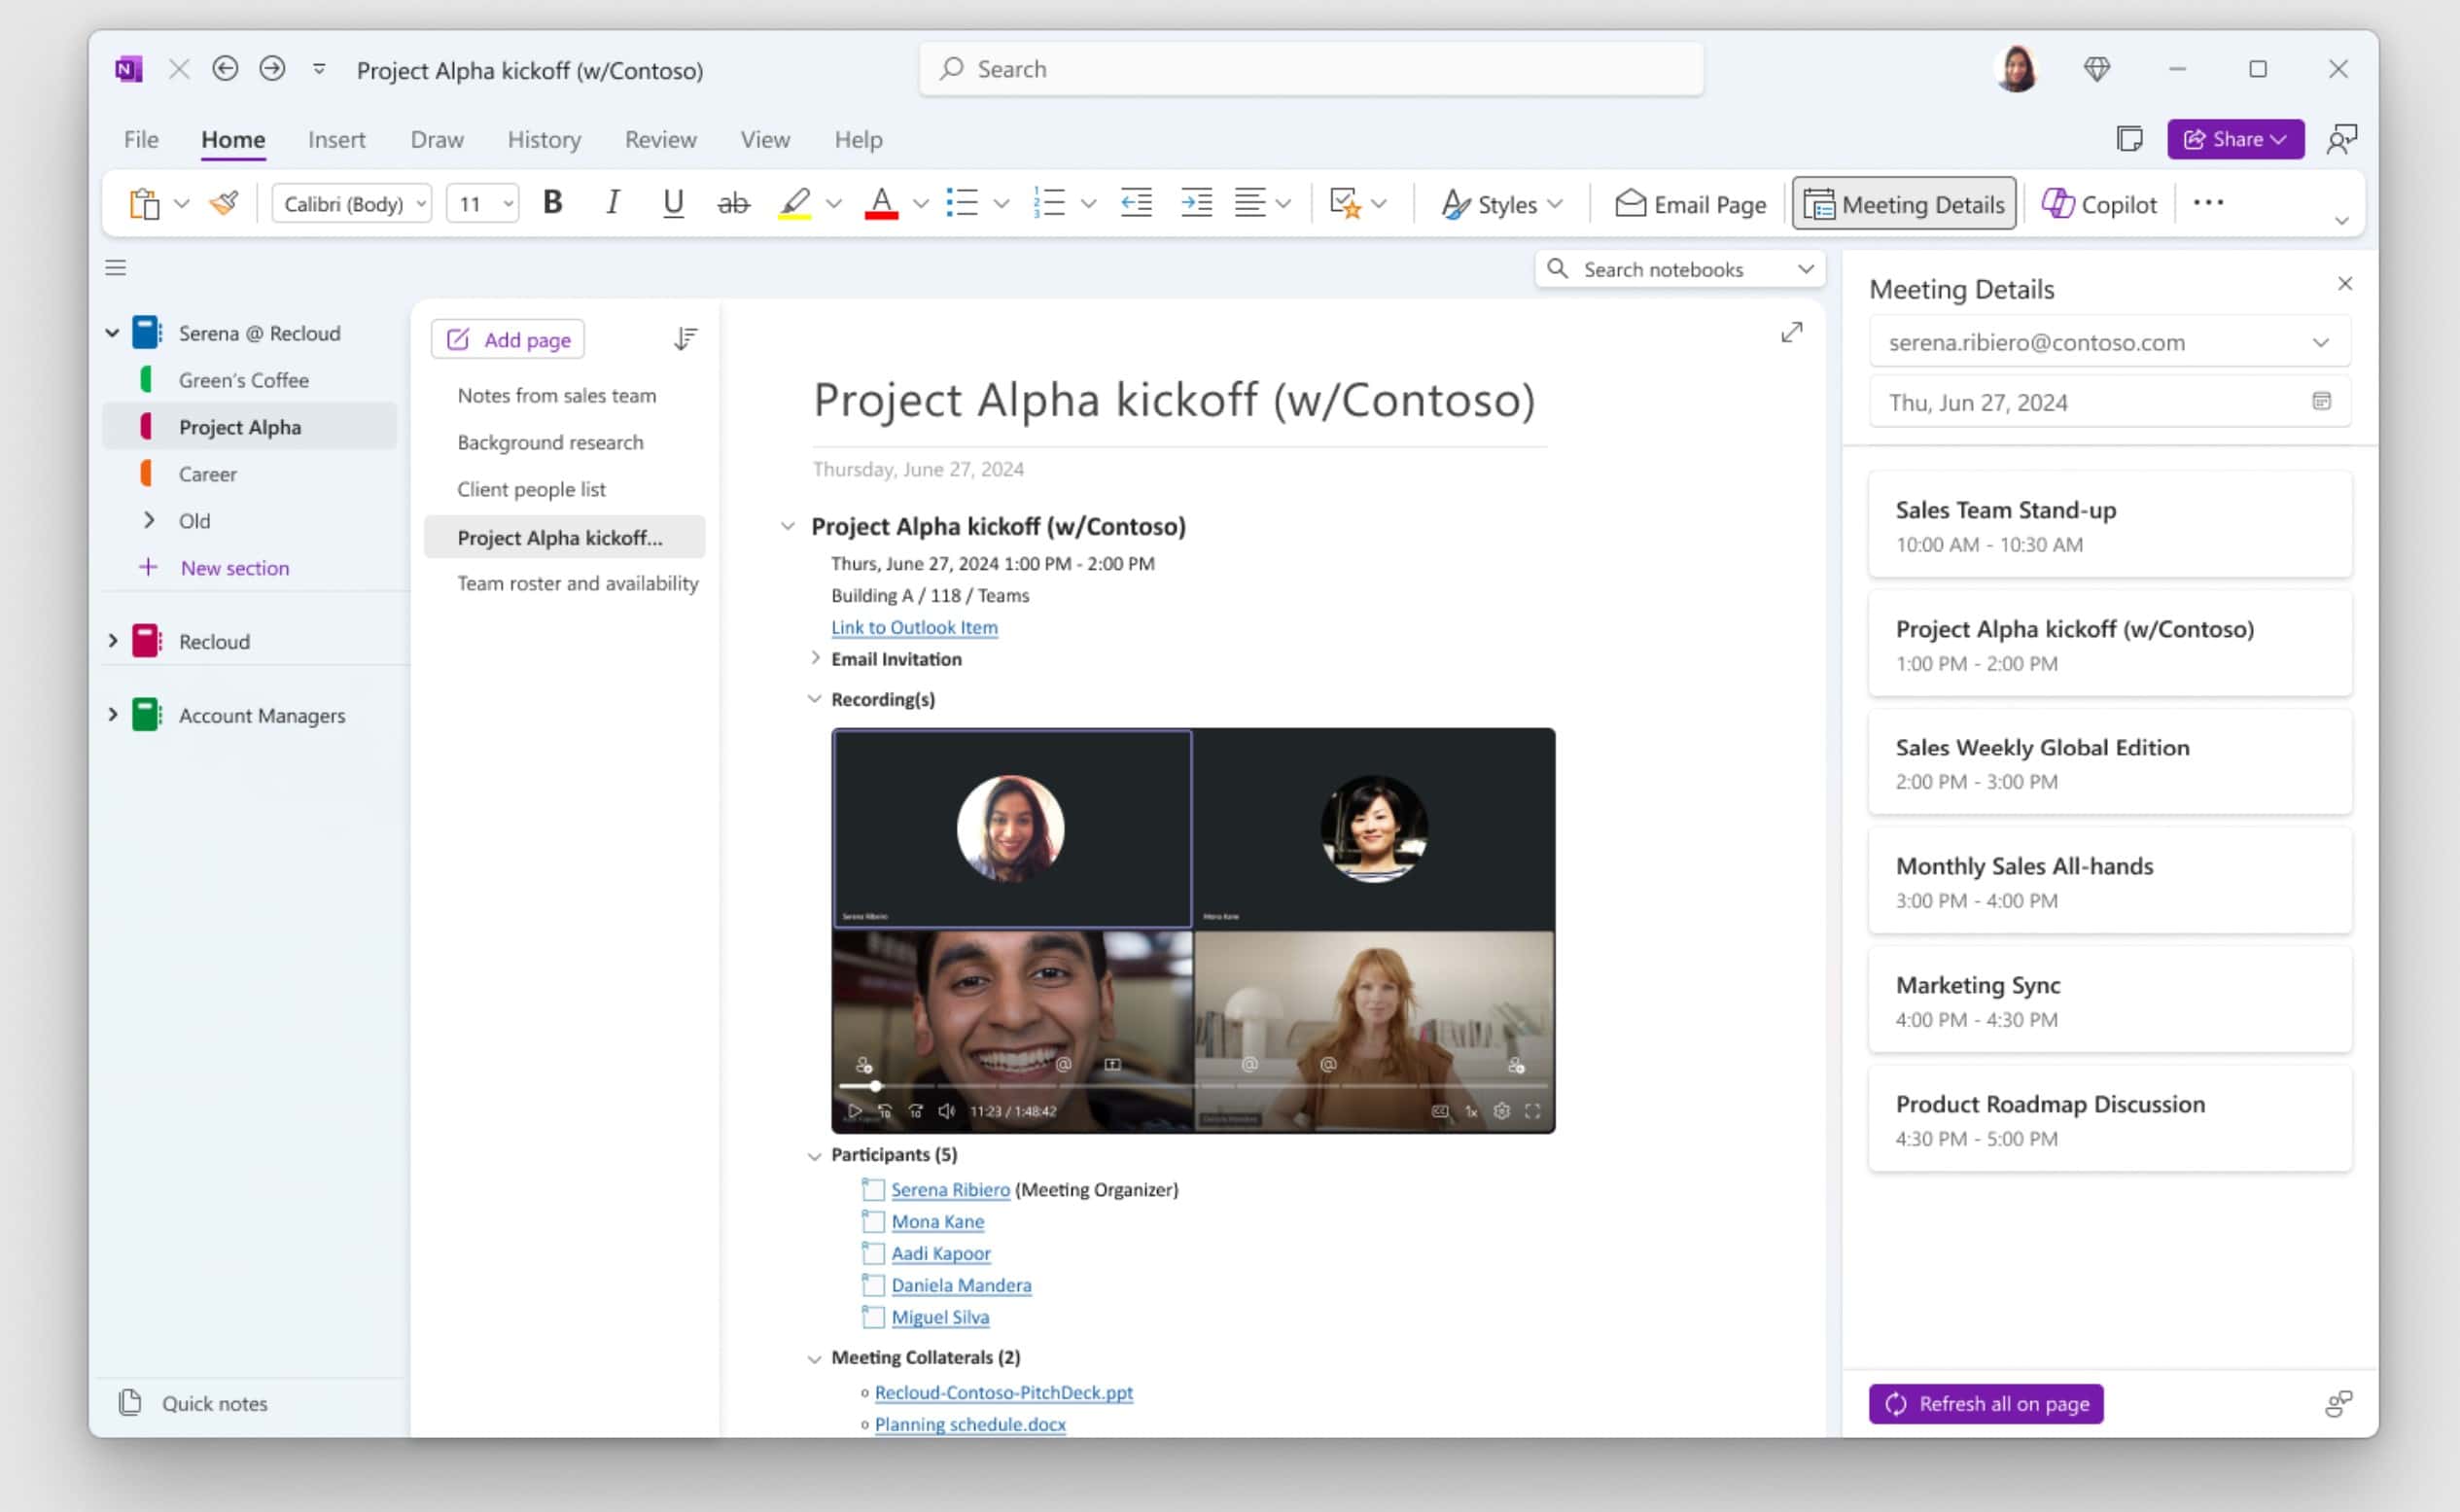Click the paragraph alignment icon
The width and height of the screenshot is (2460, 1512).
[x=1250, y=203]
